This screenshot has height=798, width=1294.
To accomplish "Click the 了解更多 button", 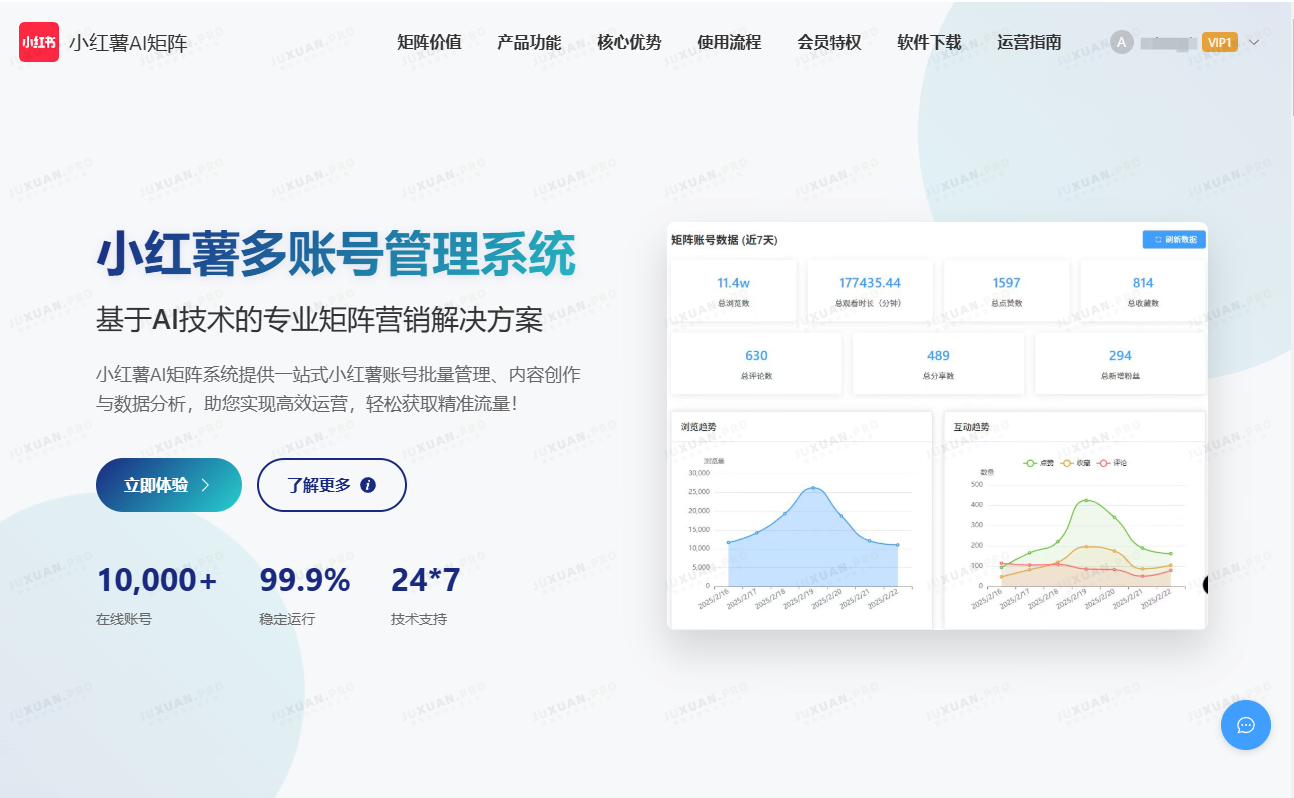I will (332, 485).
